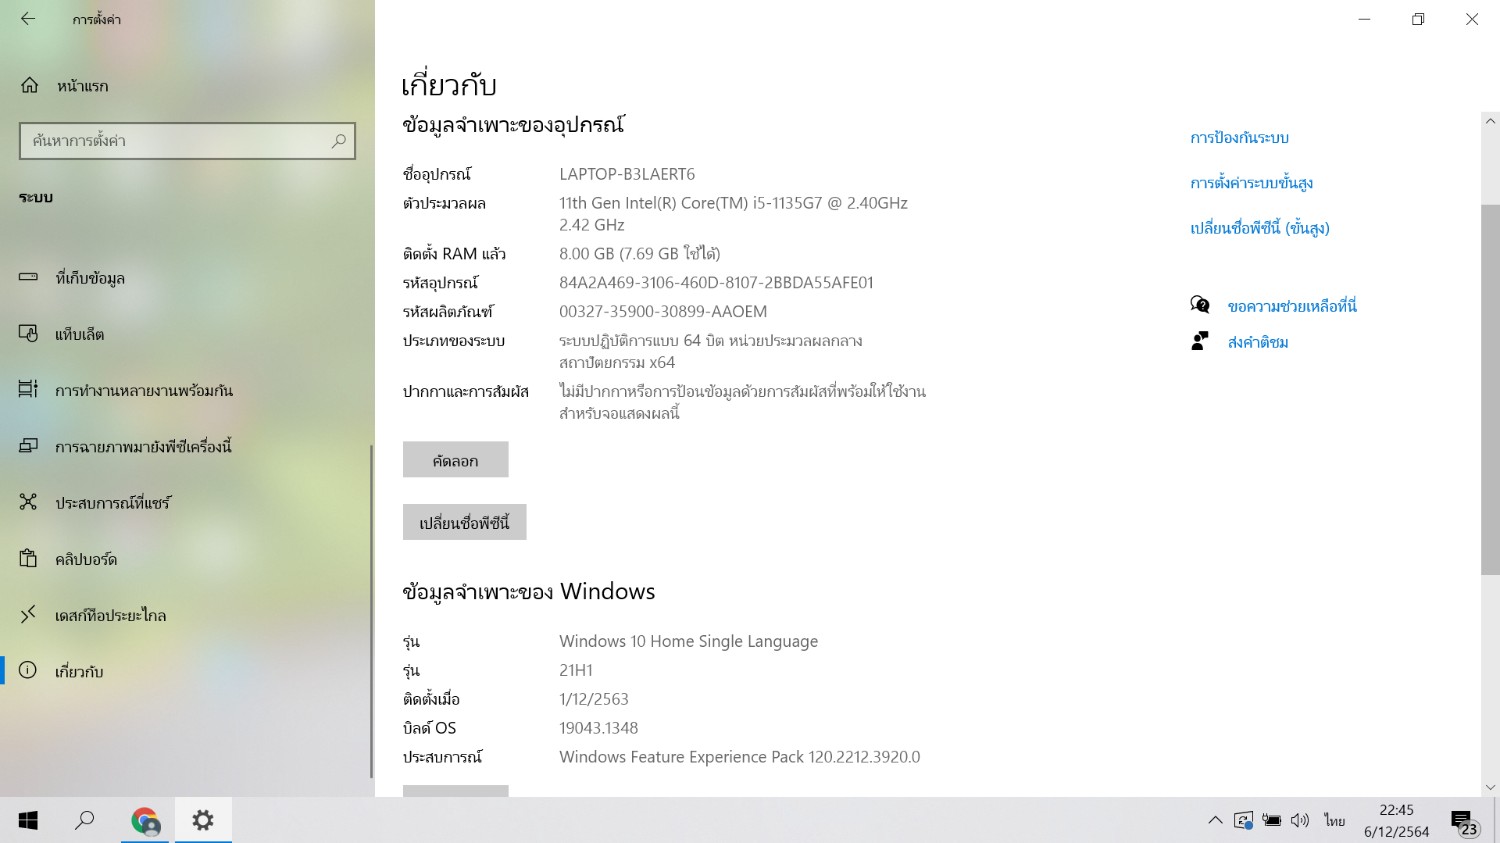Select ประสบการณ์ที่แชร์ menu item

(x=186, y=503)
